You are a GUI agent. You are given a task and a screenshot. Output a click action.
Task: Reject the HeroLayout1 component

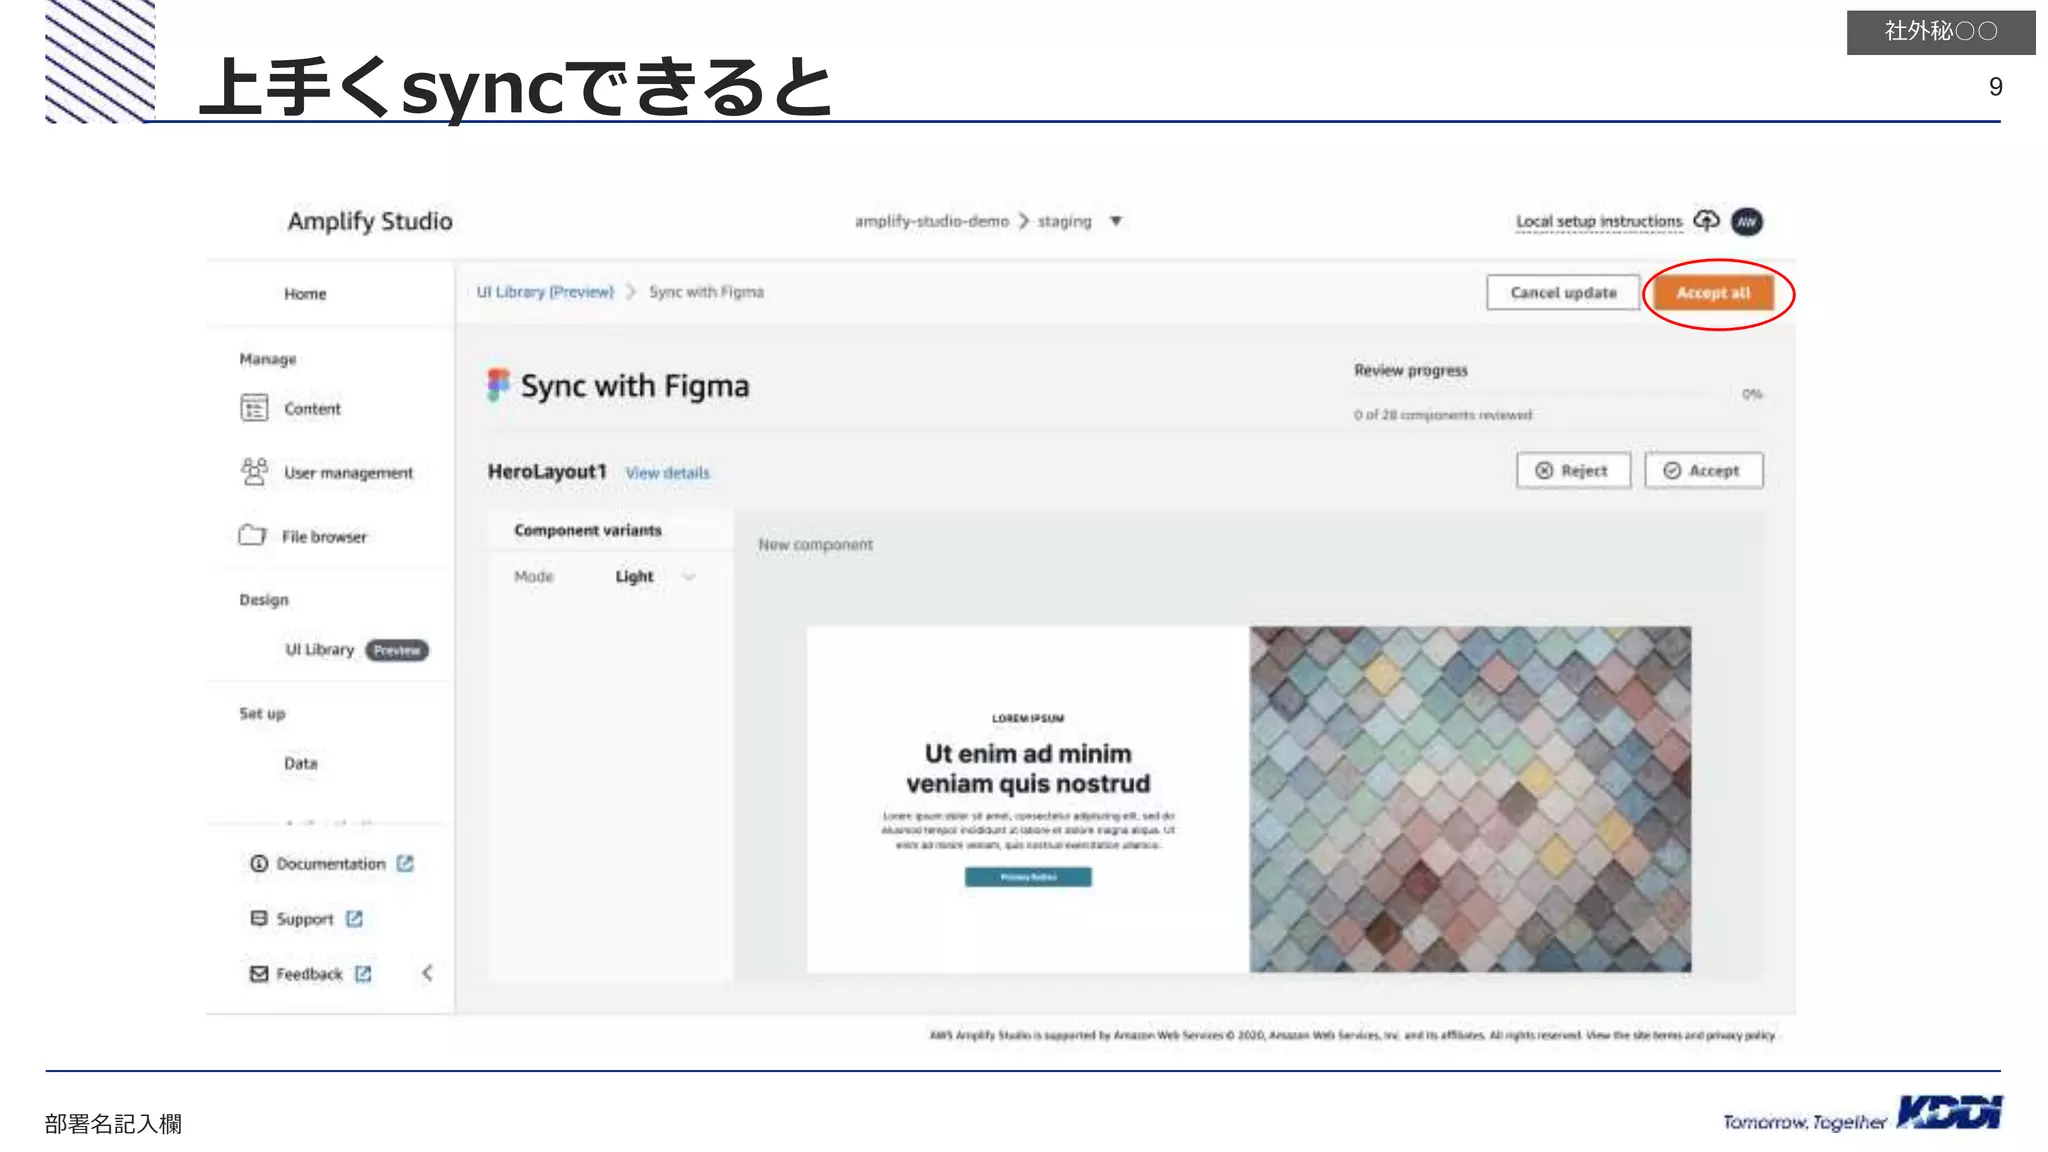(1573, 471)
